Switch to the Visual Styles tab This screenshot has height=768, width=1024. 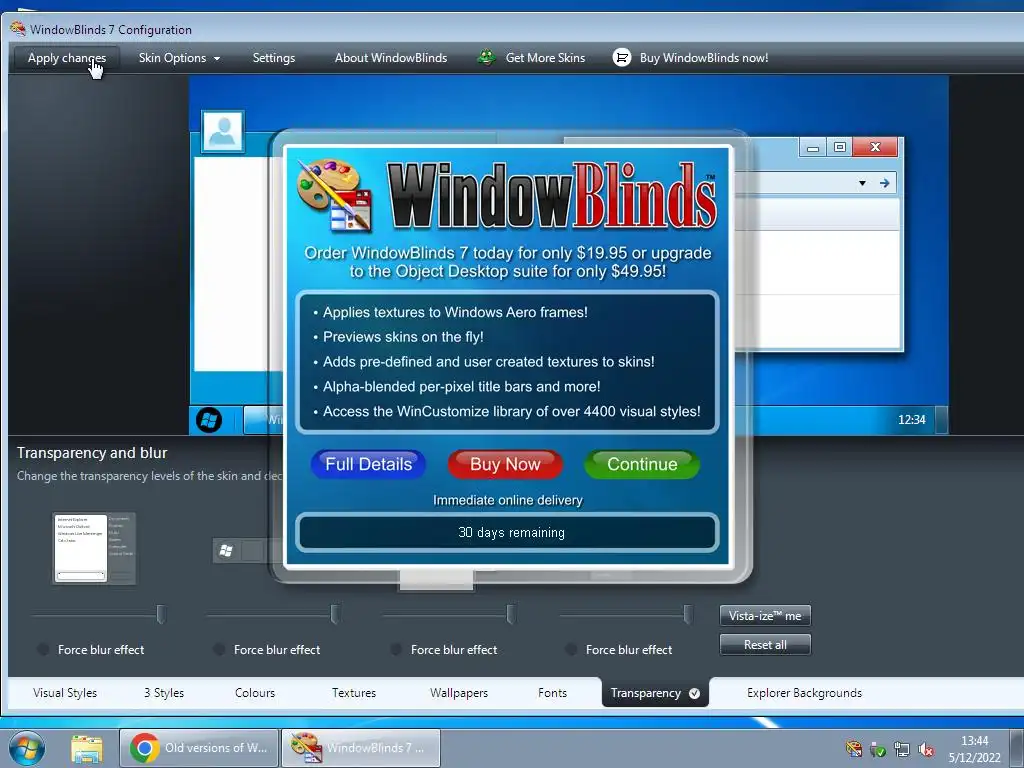(65, 693)
